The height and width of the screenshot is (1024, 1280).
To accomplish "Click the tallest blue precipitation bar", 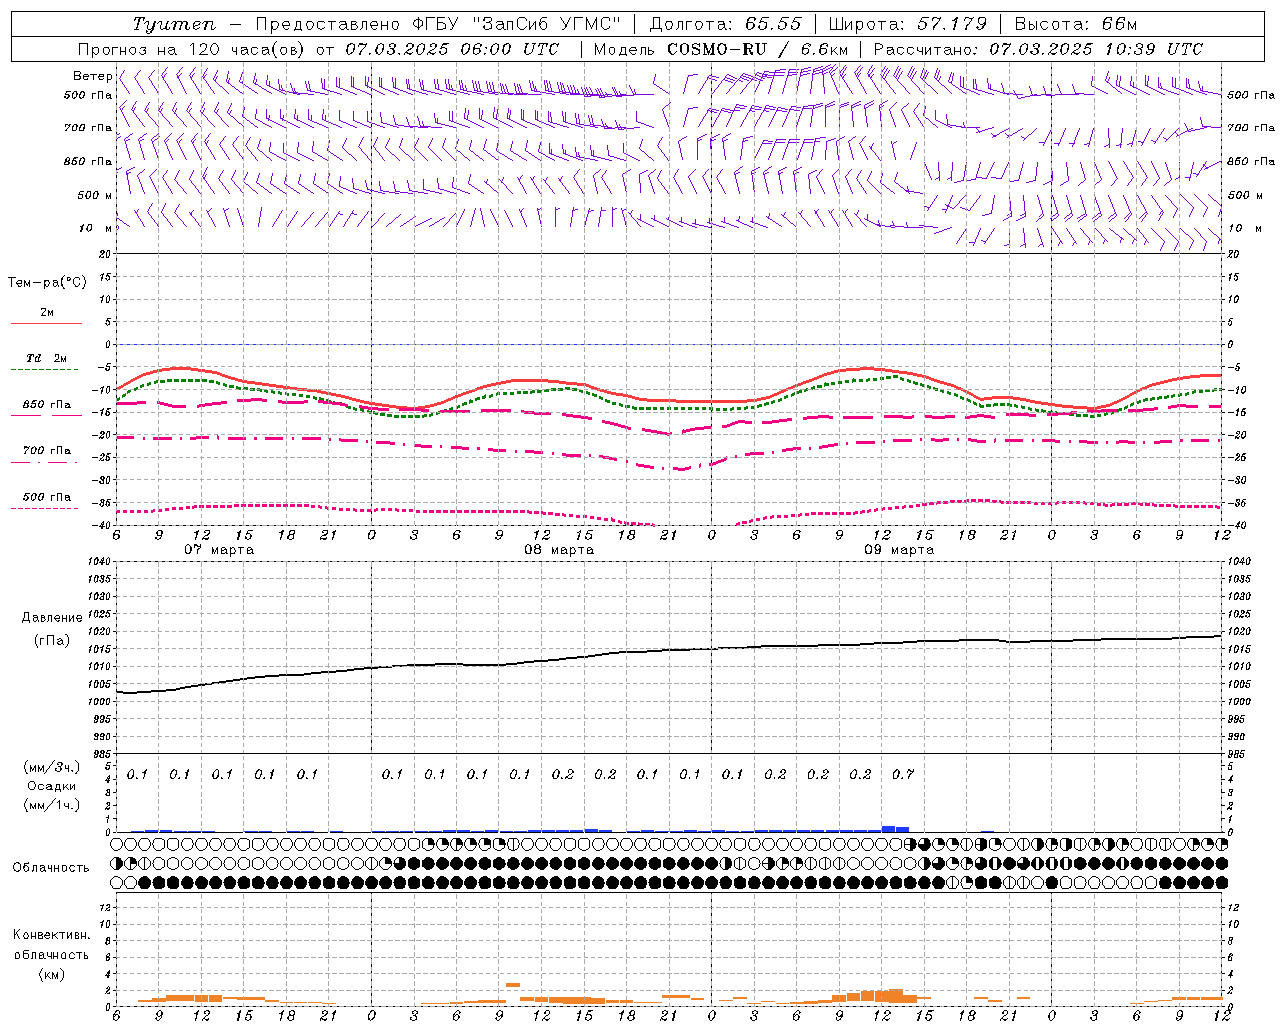I will click(889, 829).
